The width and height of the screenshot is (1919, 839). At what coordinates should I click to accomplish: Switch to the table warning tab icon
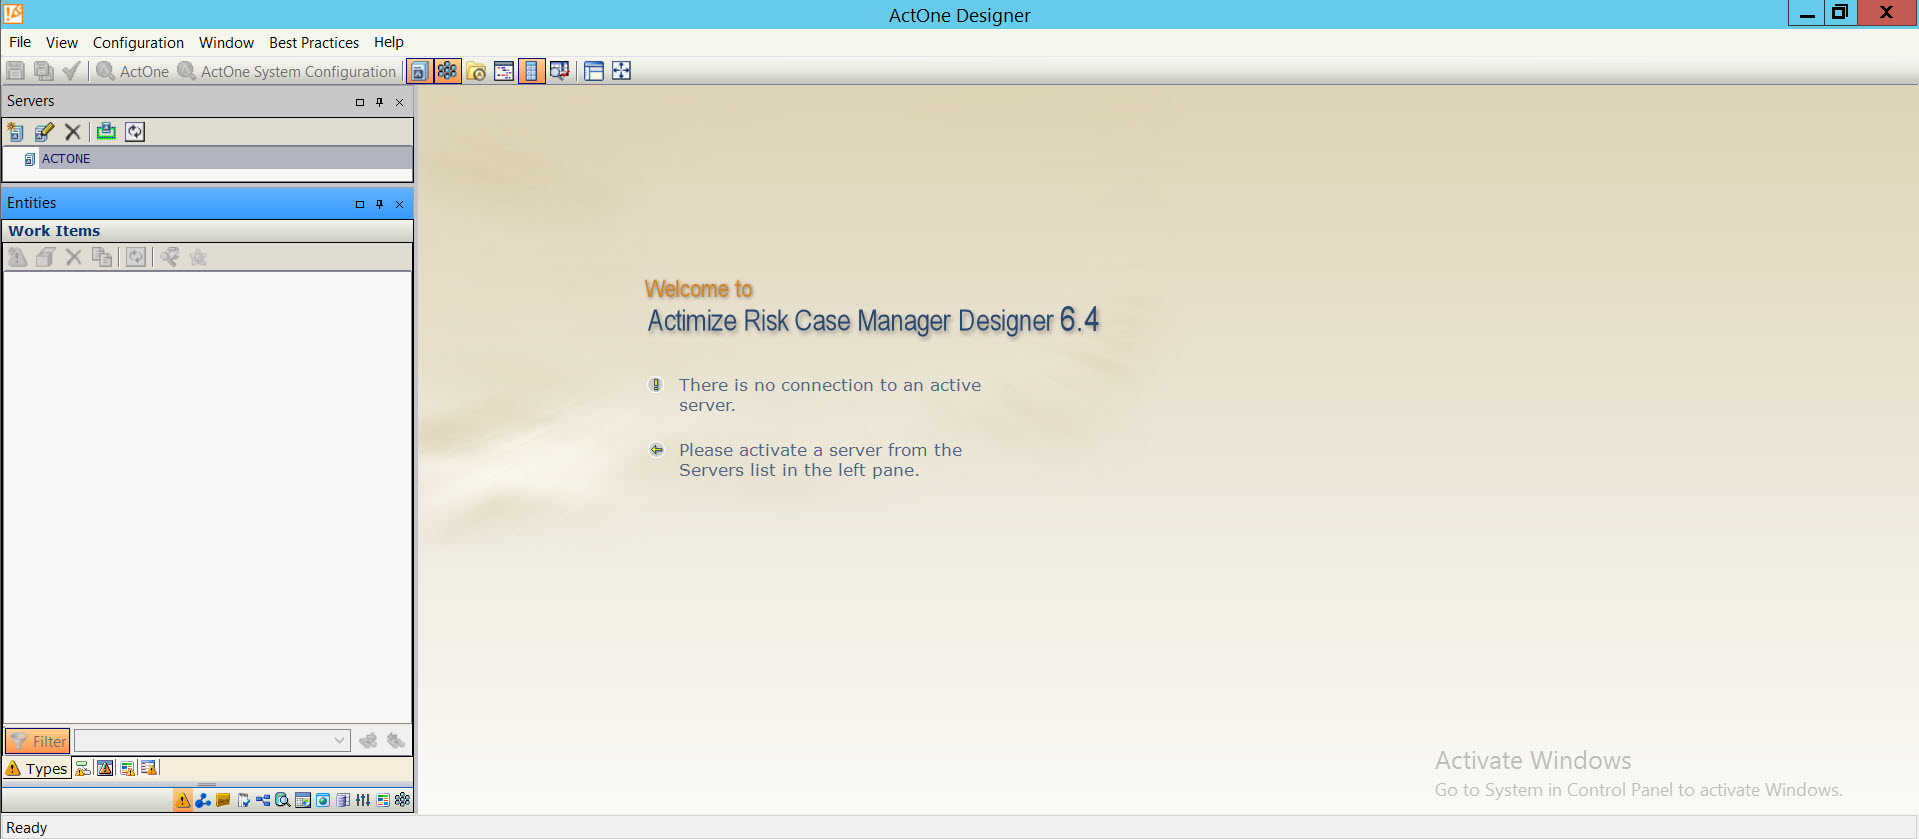coord(149,768)
